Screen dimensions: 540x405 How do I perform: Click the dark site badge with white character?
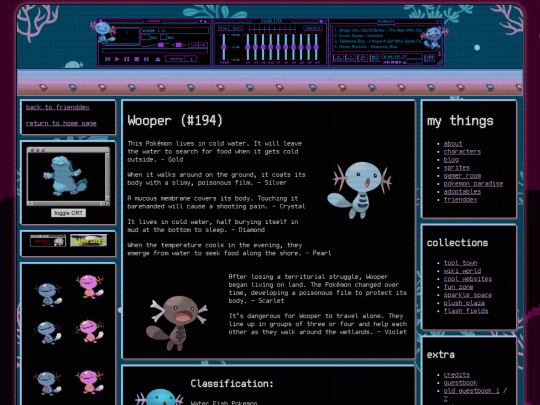pyautogui.click(x=48, y=241)
